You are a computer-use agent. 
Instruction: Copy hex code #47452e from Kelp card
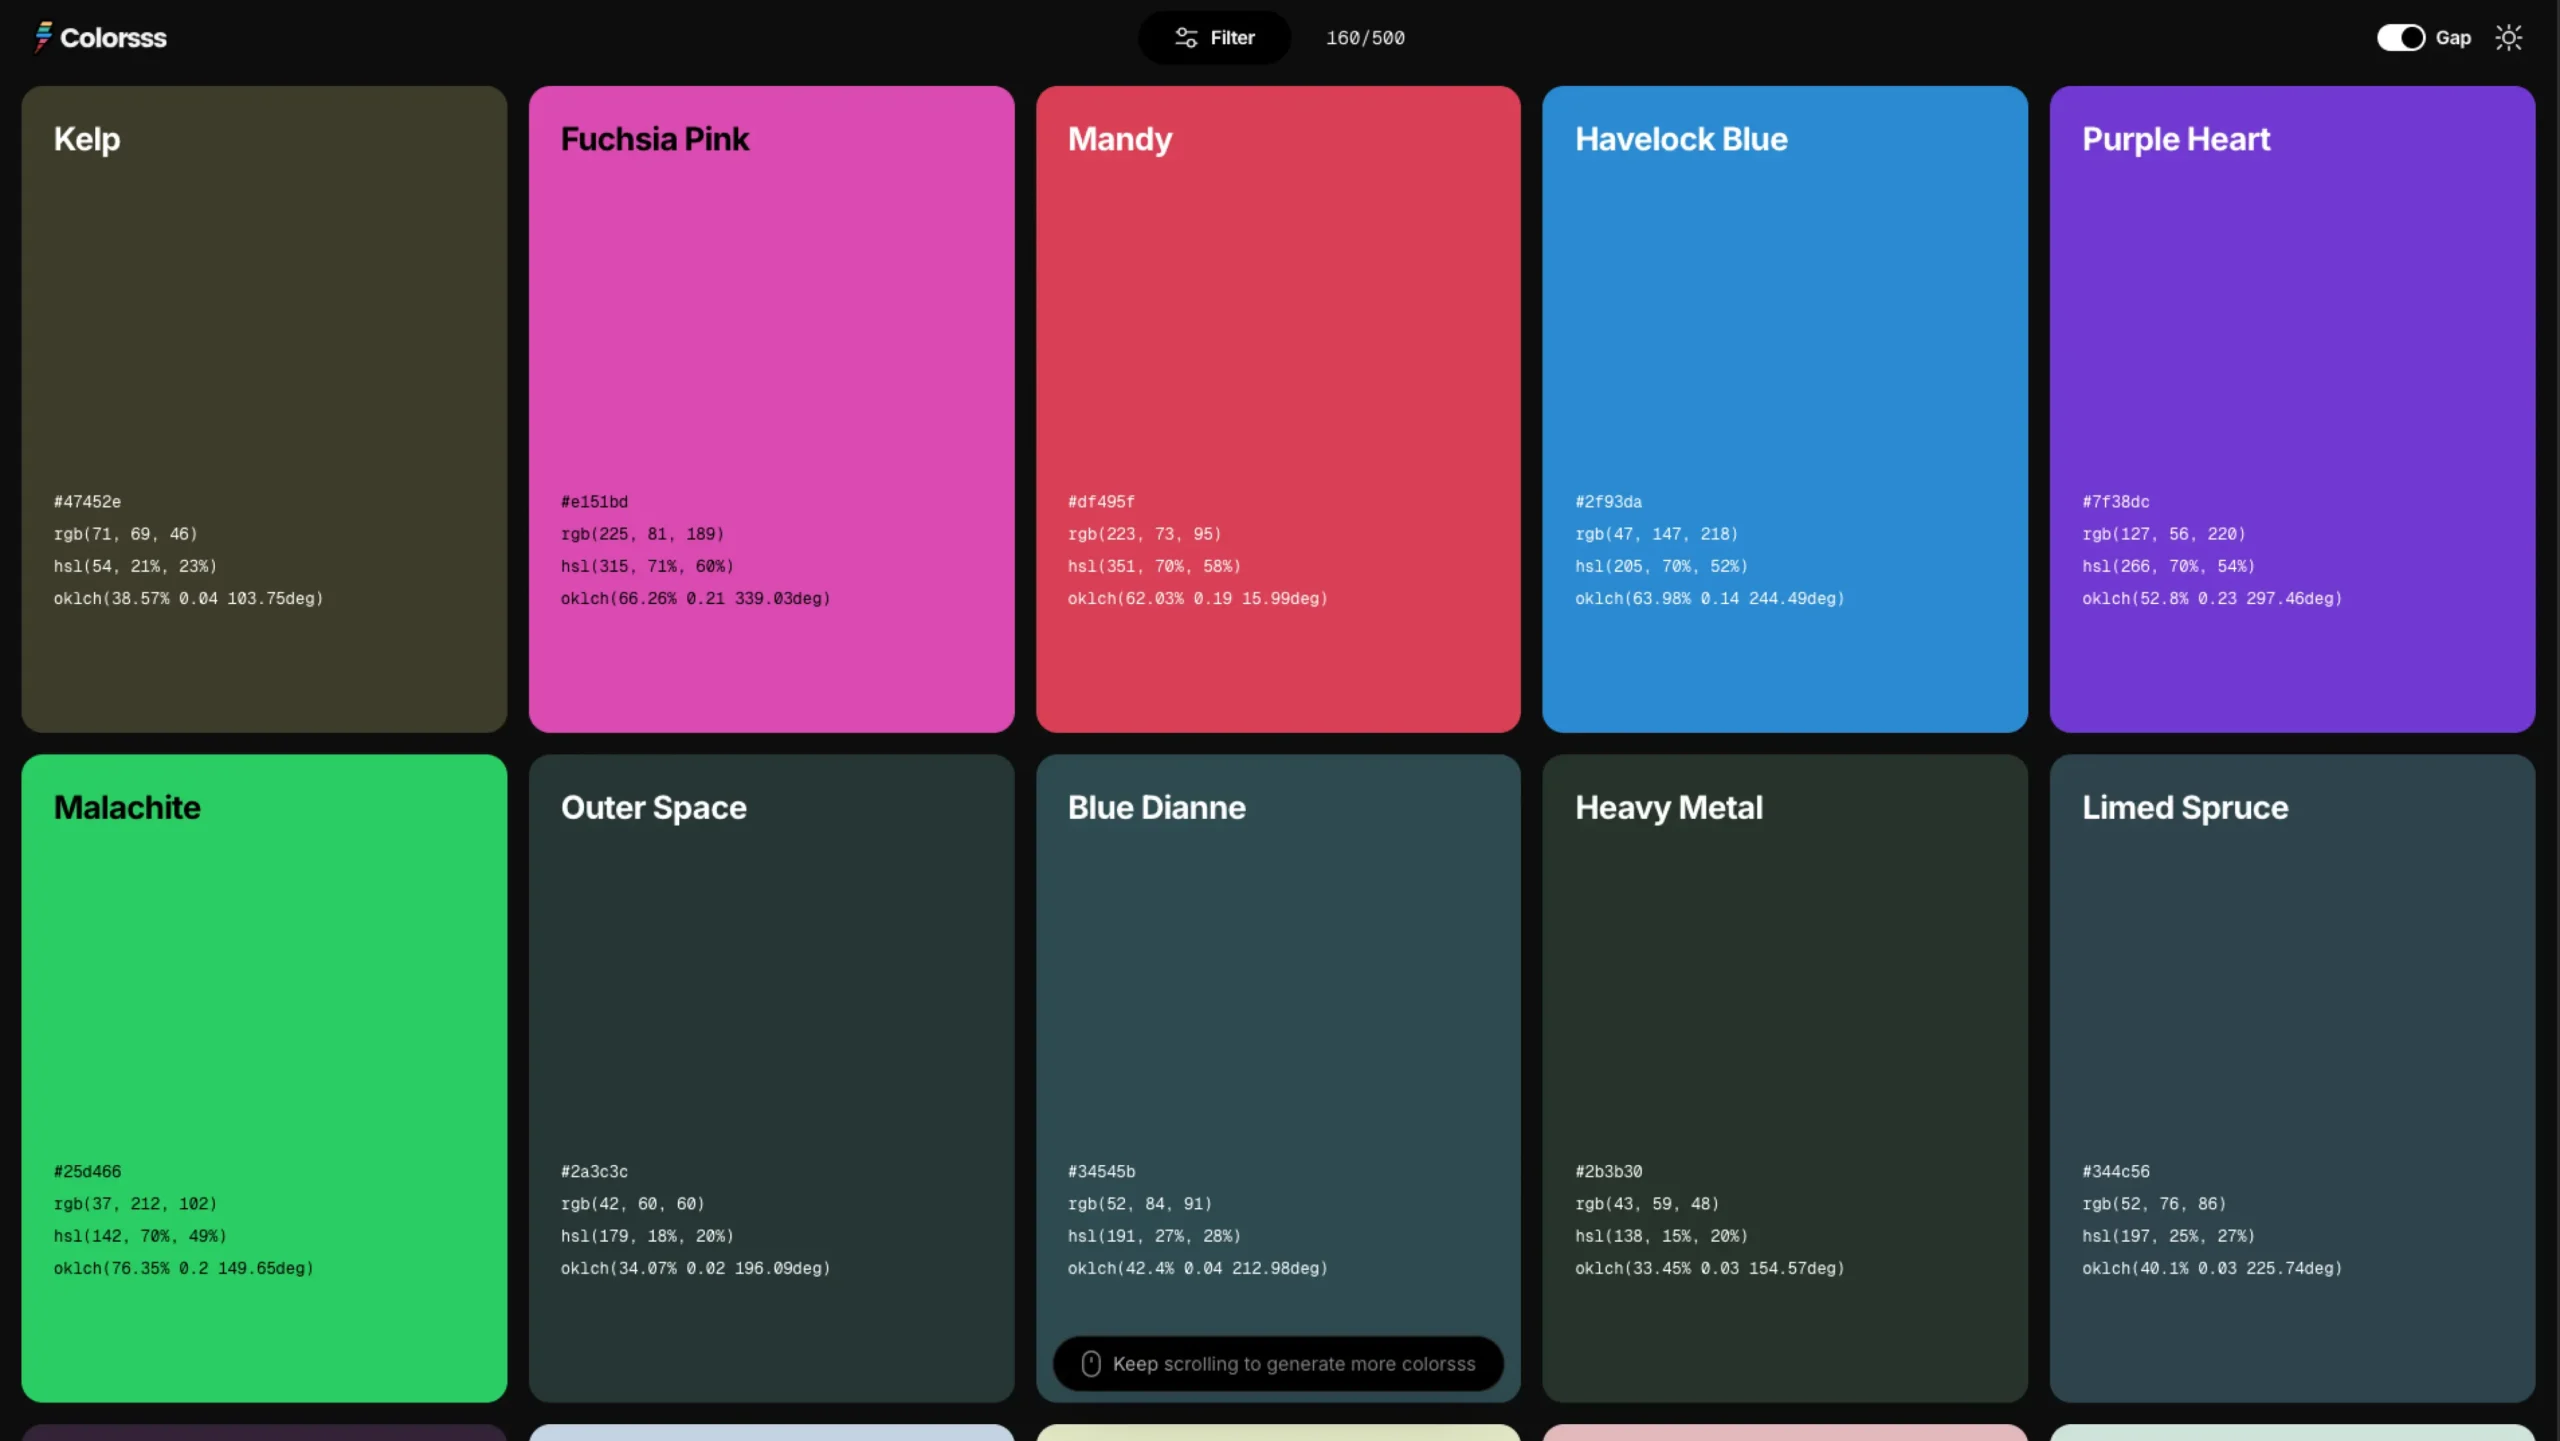(87, 502)
